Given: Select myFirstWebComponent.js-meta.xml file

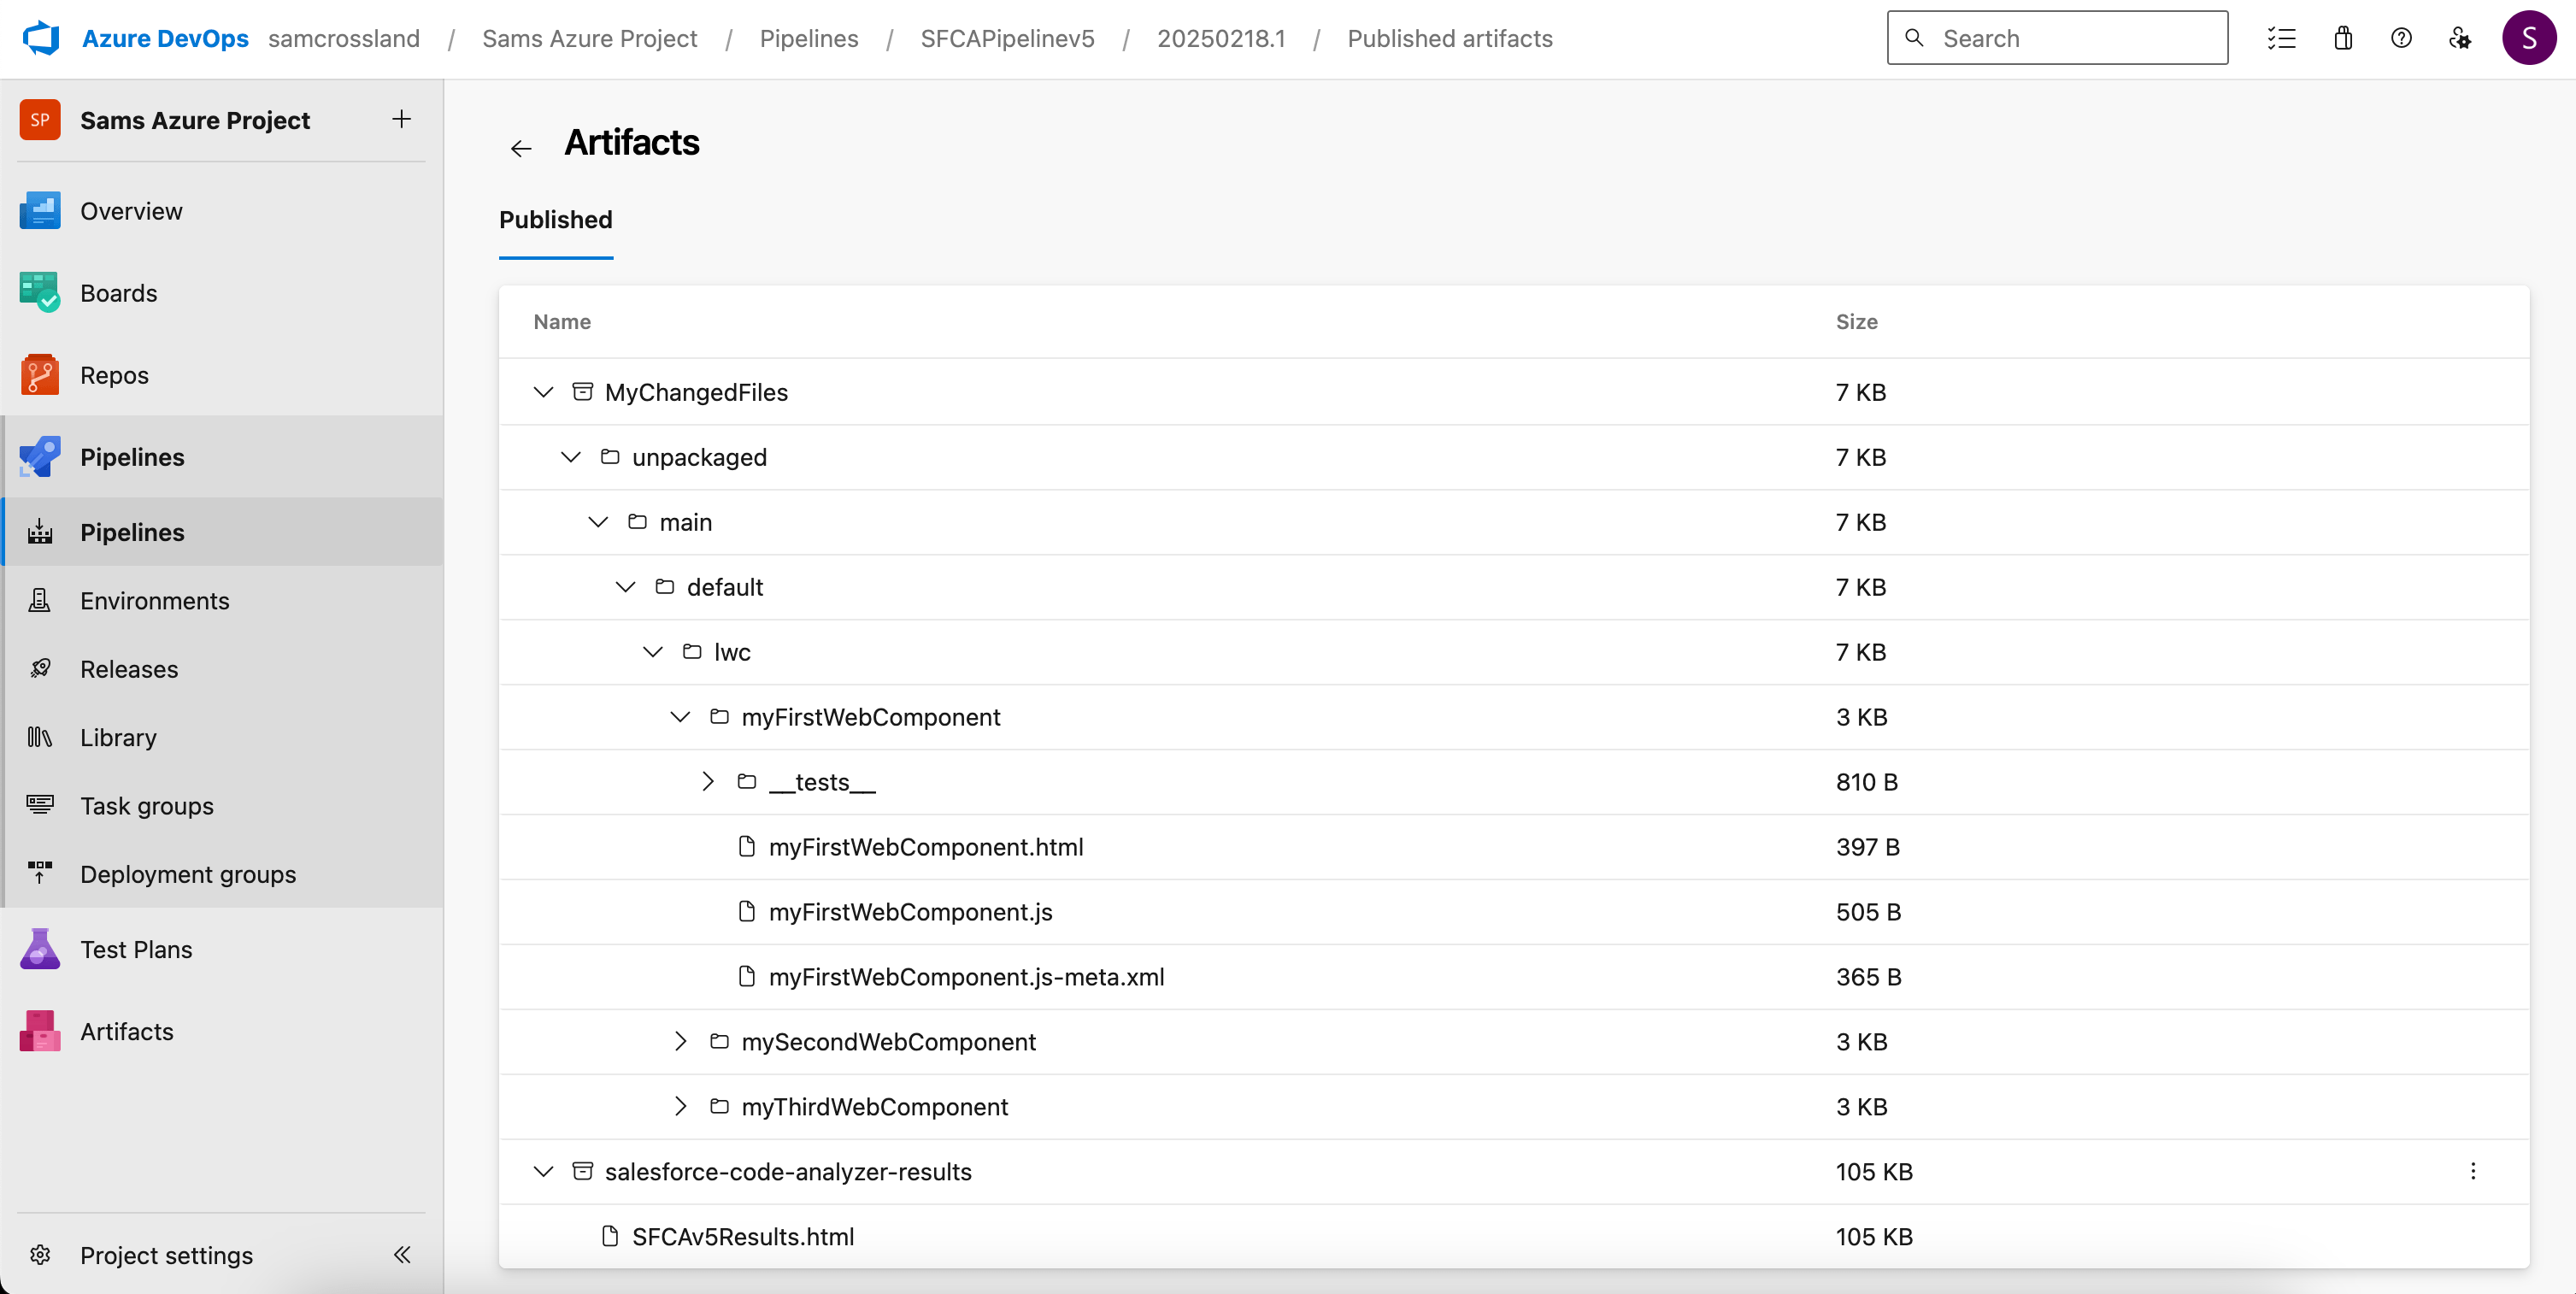Looking at the screenshot, I should 966,977.
